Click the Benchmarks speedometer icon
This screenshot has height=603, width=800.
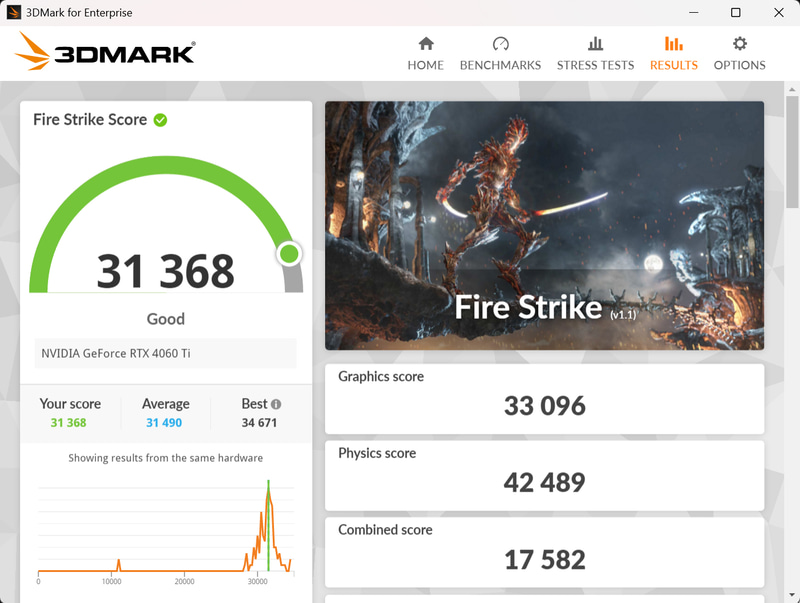500,44
